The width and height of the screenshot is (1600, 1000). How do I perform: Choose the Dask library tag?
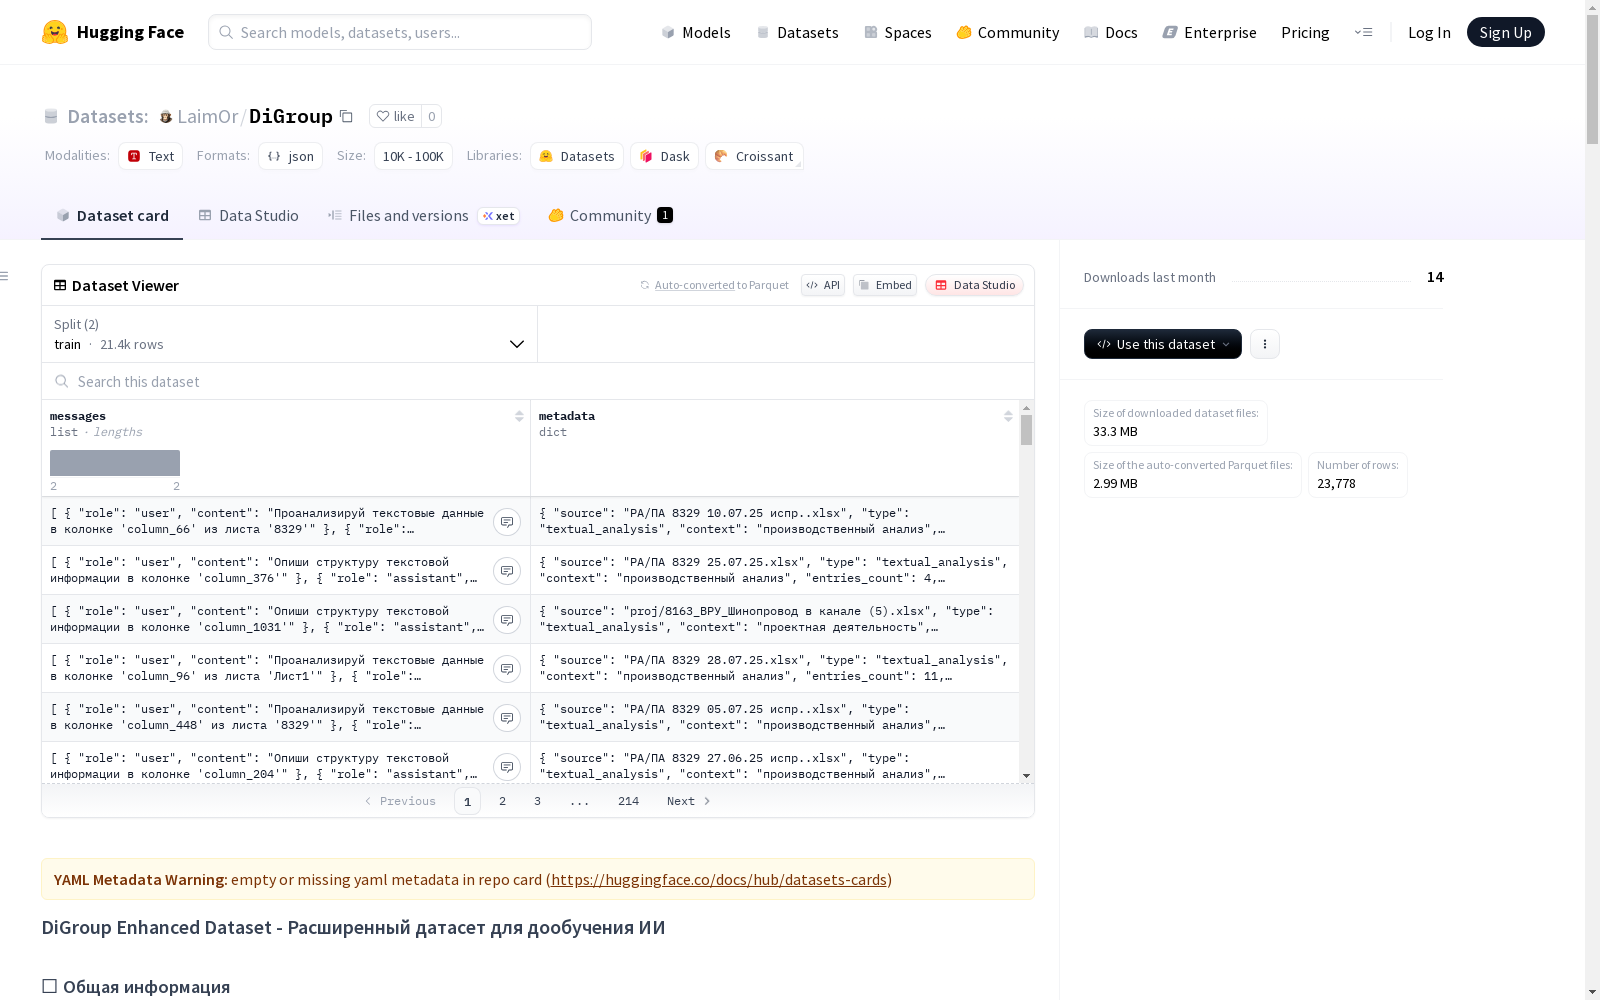(x=664, y=156)
